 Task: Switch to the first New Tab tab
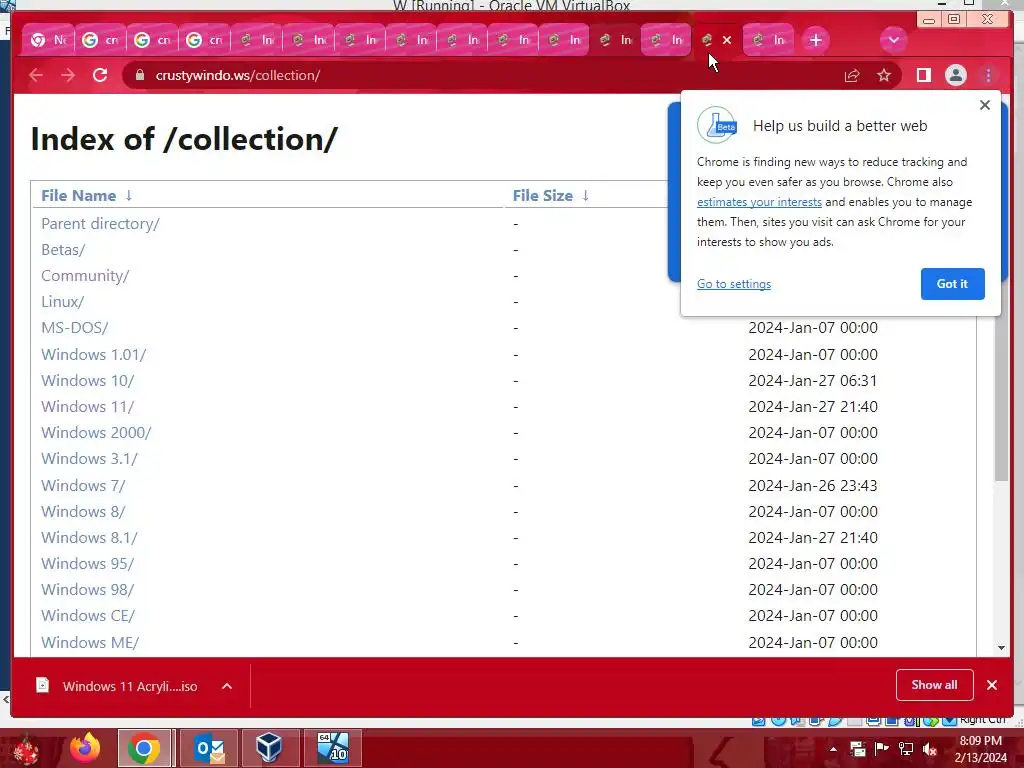48,40
